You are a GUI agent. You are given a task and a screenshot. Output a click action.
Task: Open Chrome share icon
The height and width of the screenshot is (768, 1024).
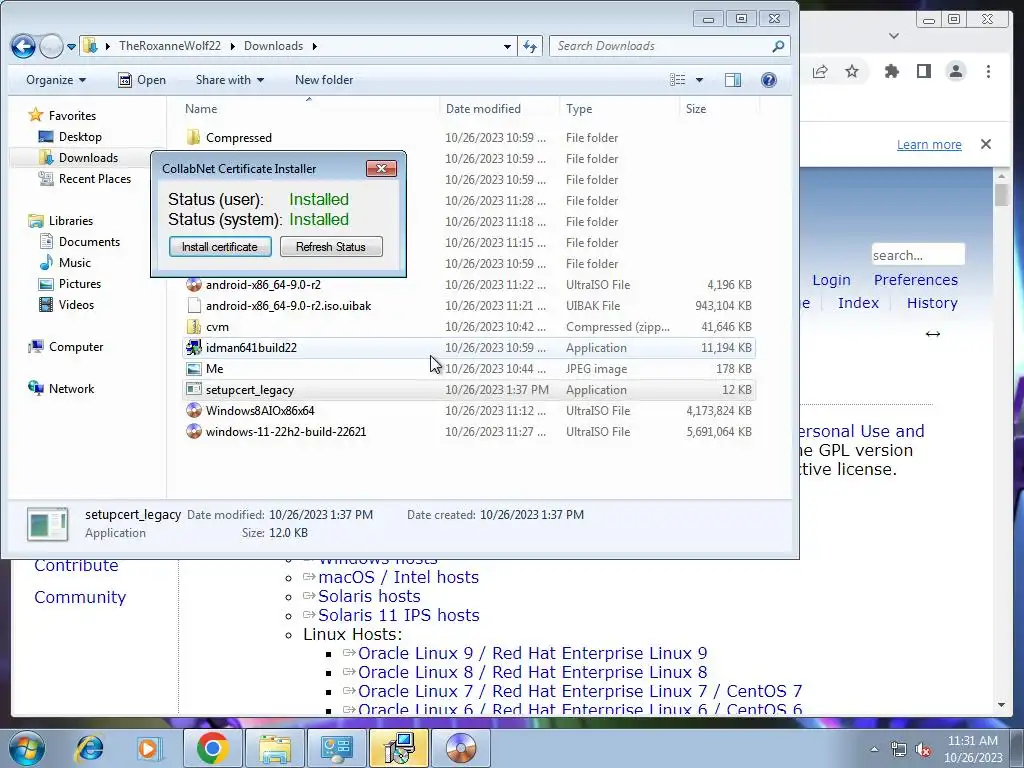click(x=820, y=71)
